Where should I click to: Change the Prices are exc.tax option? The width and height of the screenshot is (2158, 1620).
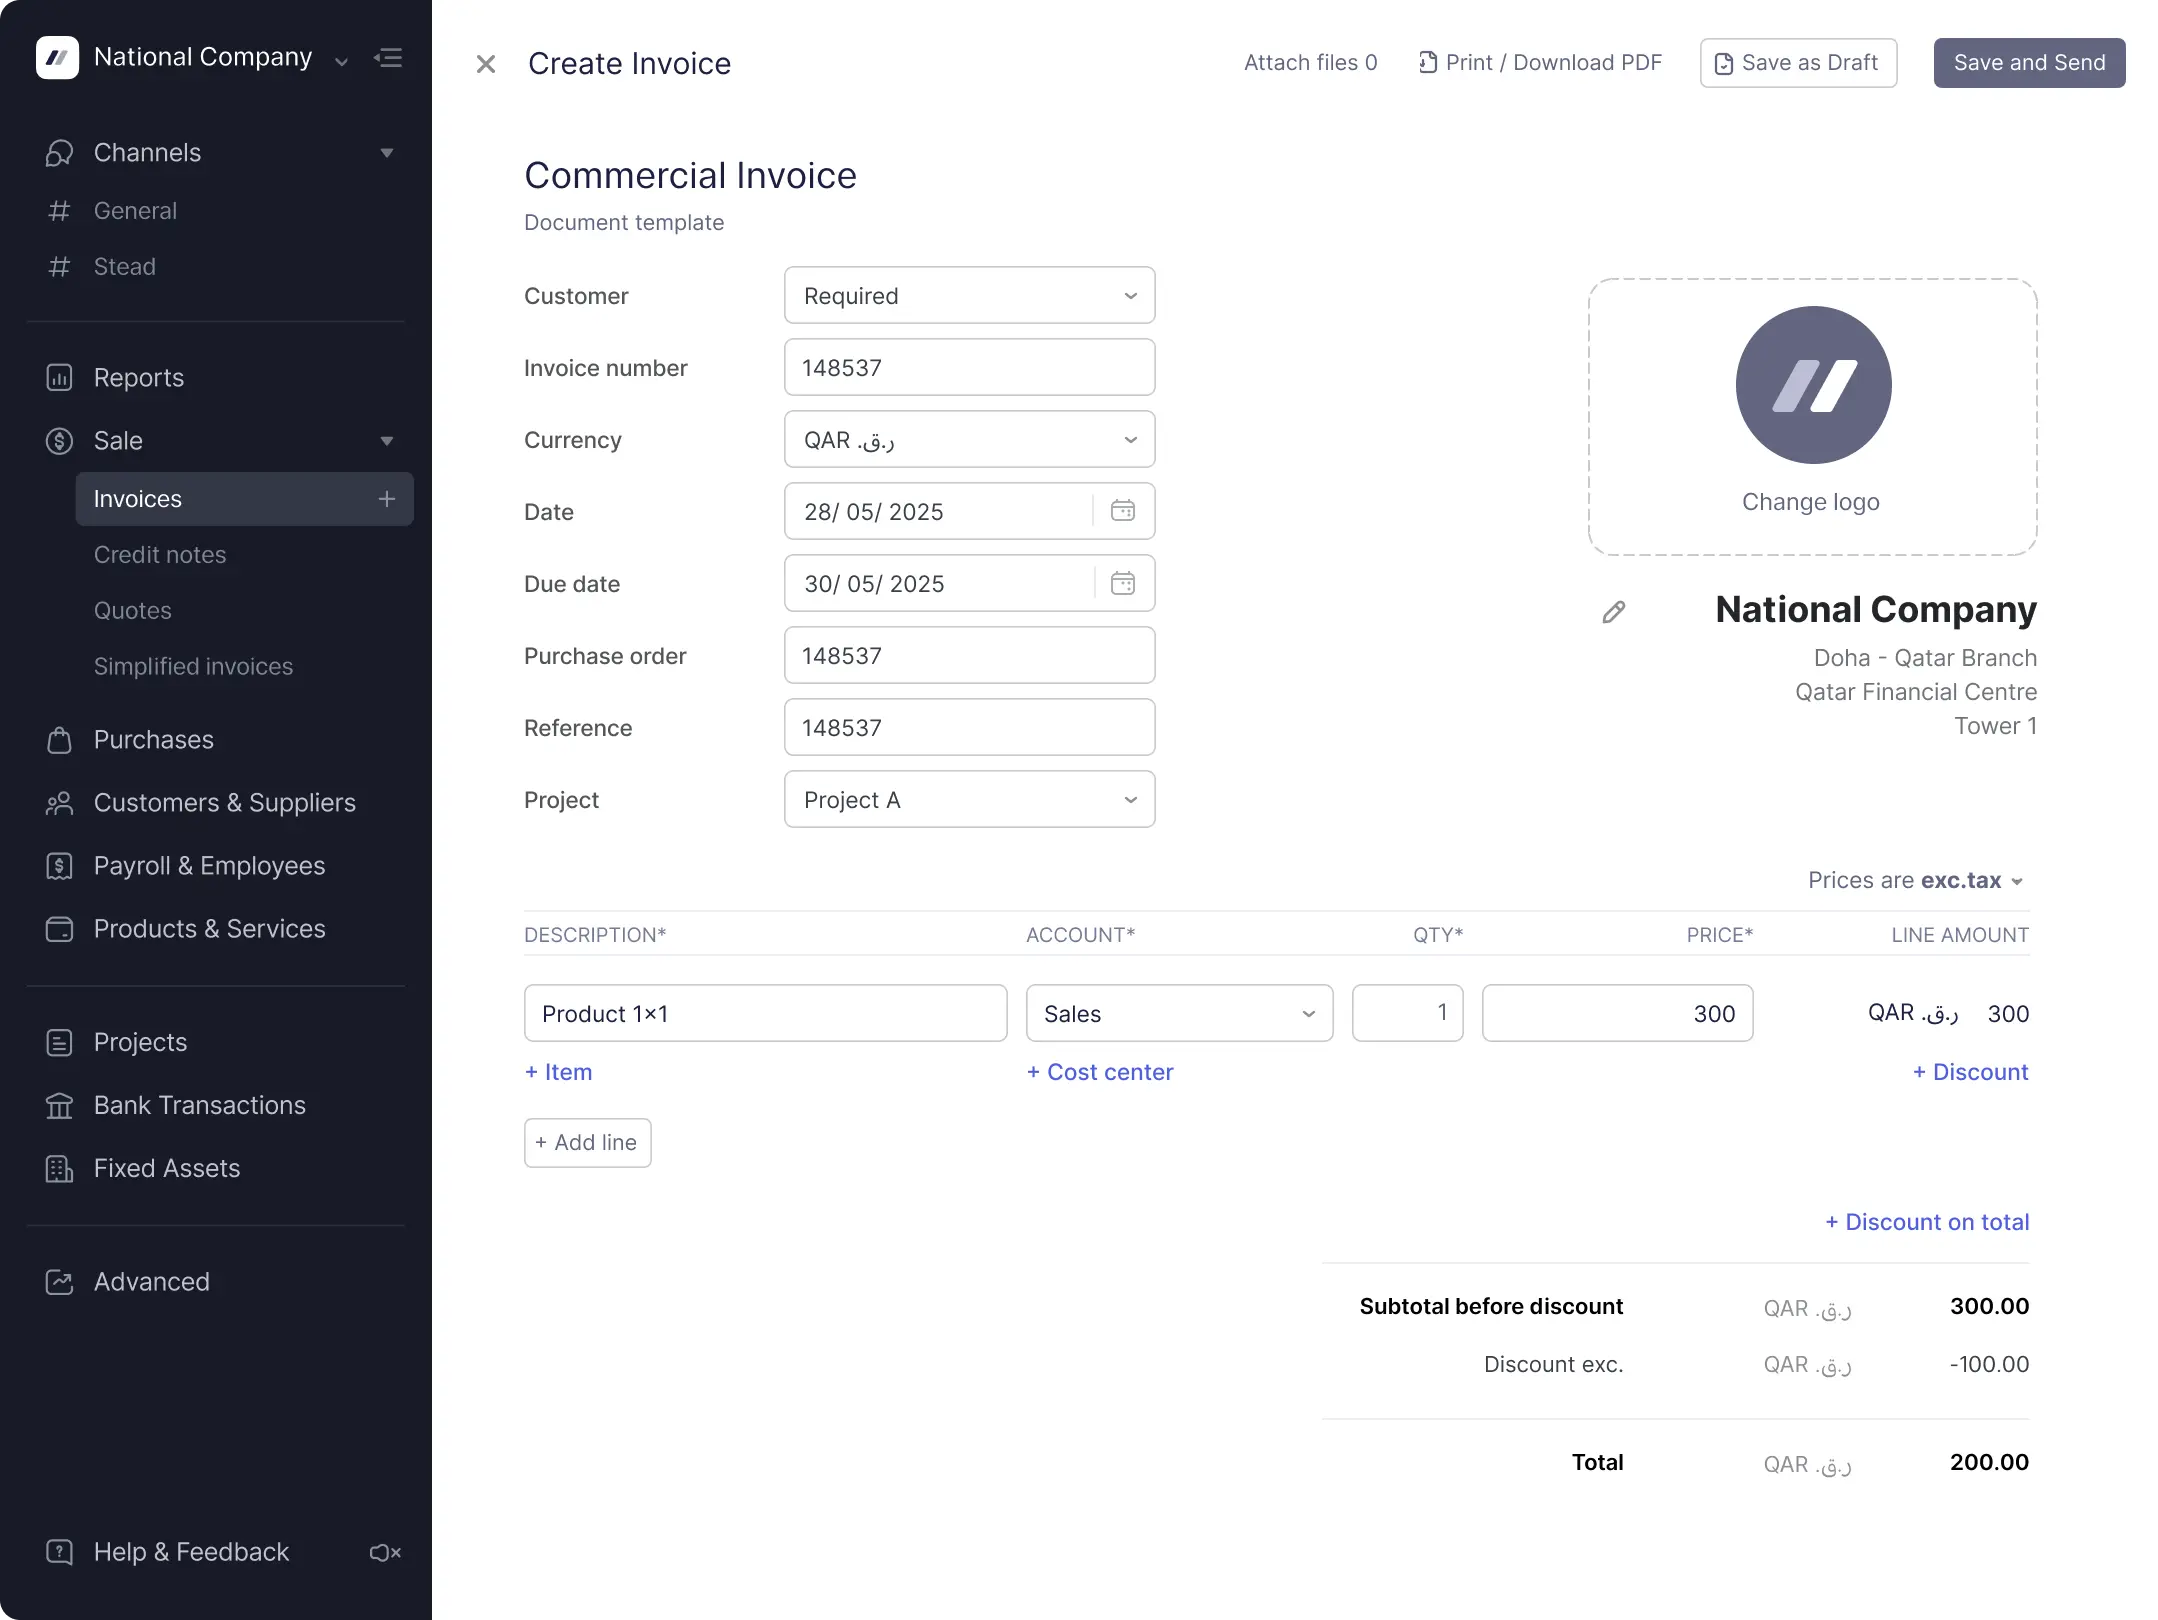click(x=1915, y=881)
